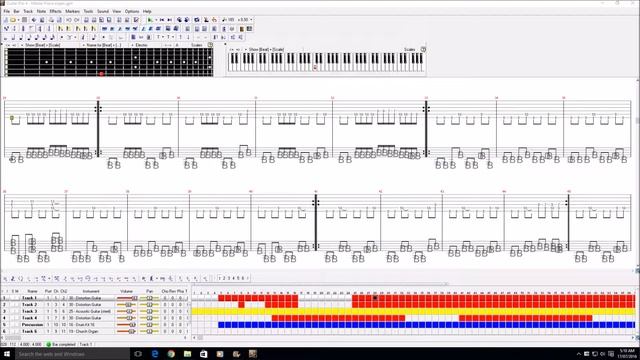Expand the recent files arrow beside Open

(18, 20)
